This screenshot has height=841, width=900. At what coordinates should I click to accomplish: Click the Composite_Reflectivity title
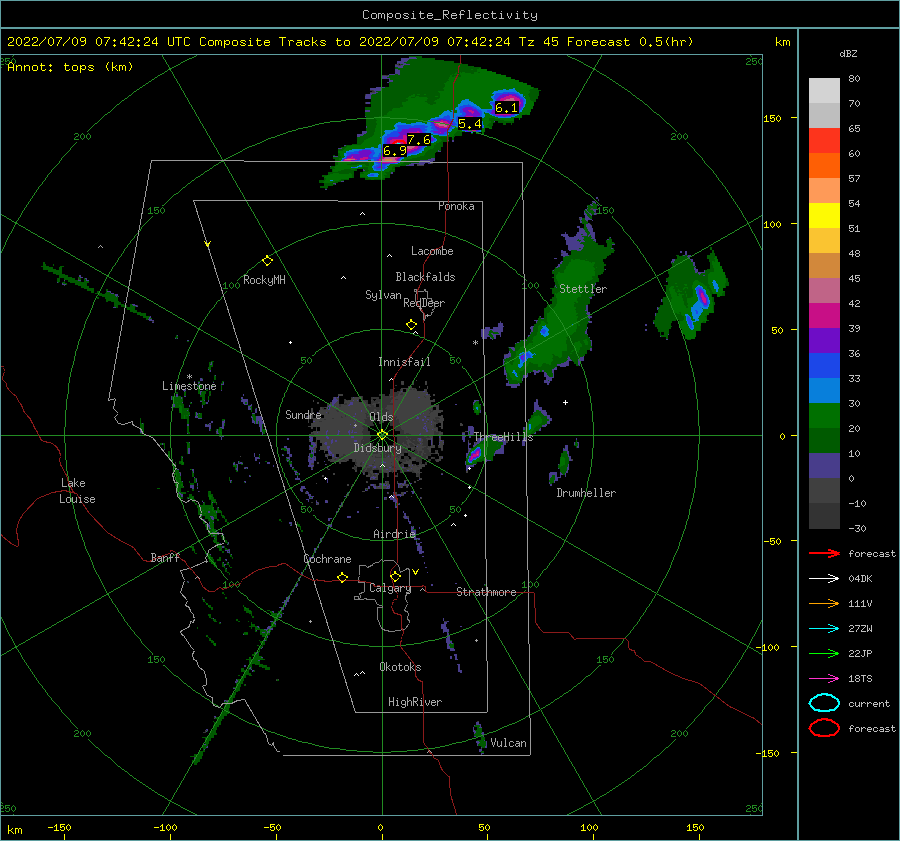point(449,15)
